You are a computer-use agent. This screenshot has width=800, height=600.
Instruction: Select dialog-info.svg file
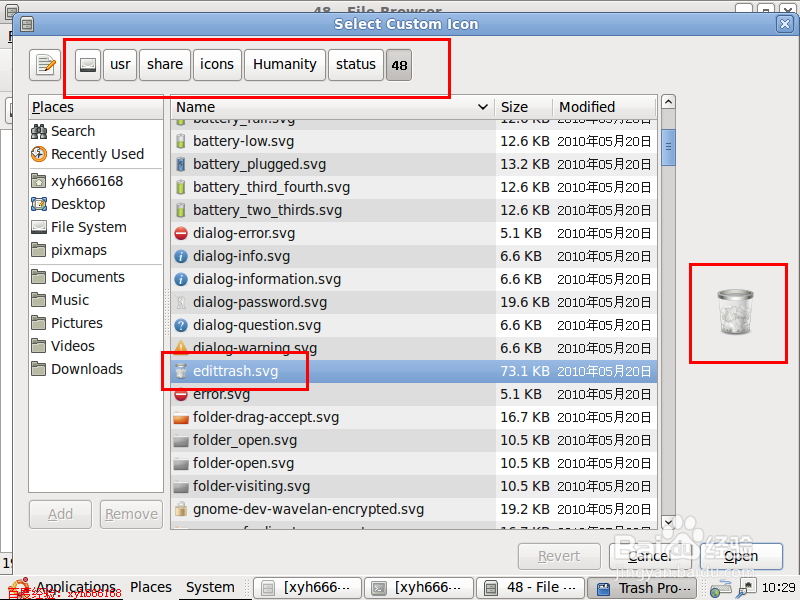[414, 256]
